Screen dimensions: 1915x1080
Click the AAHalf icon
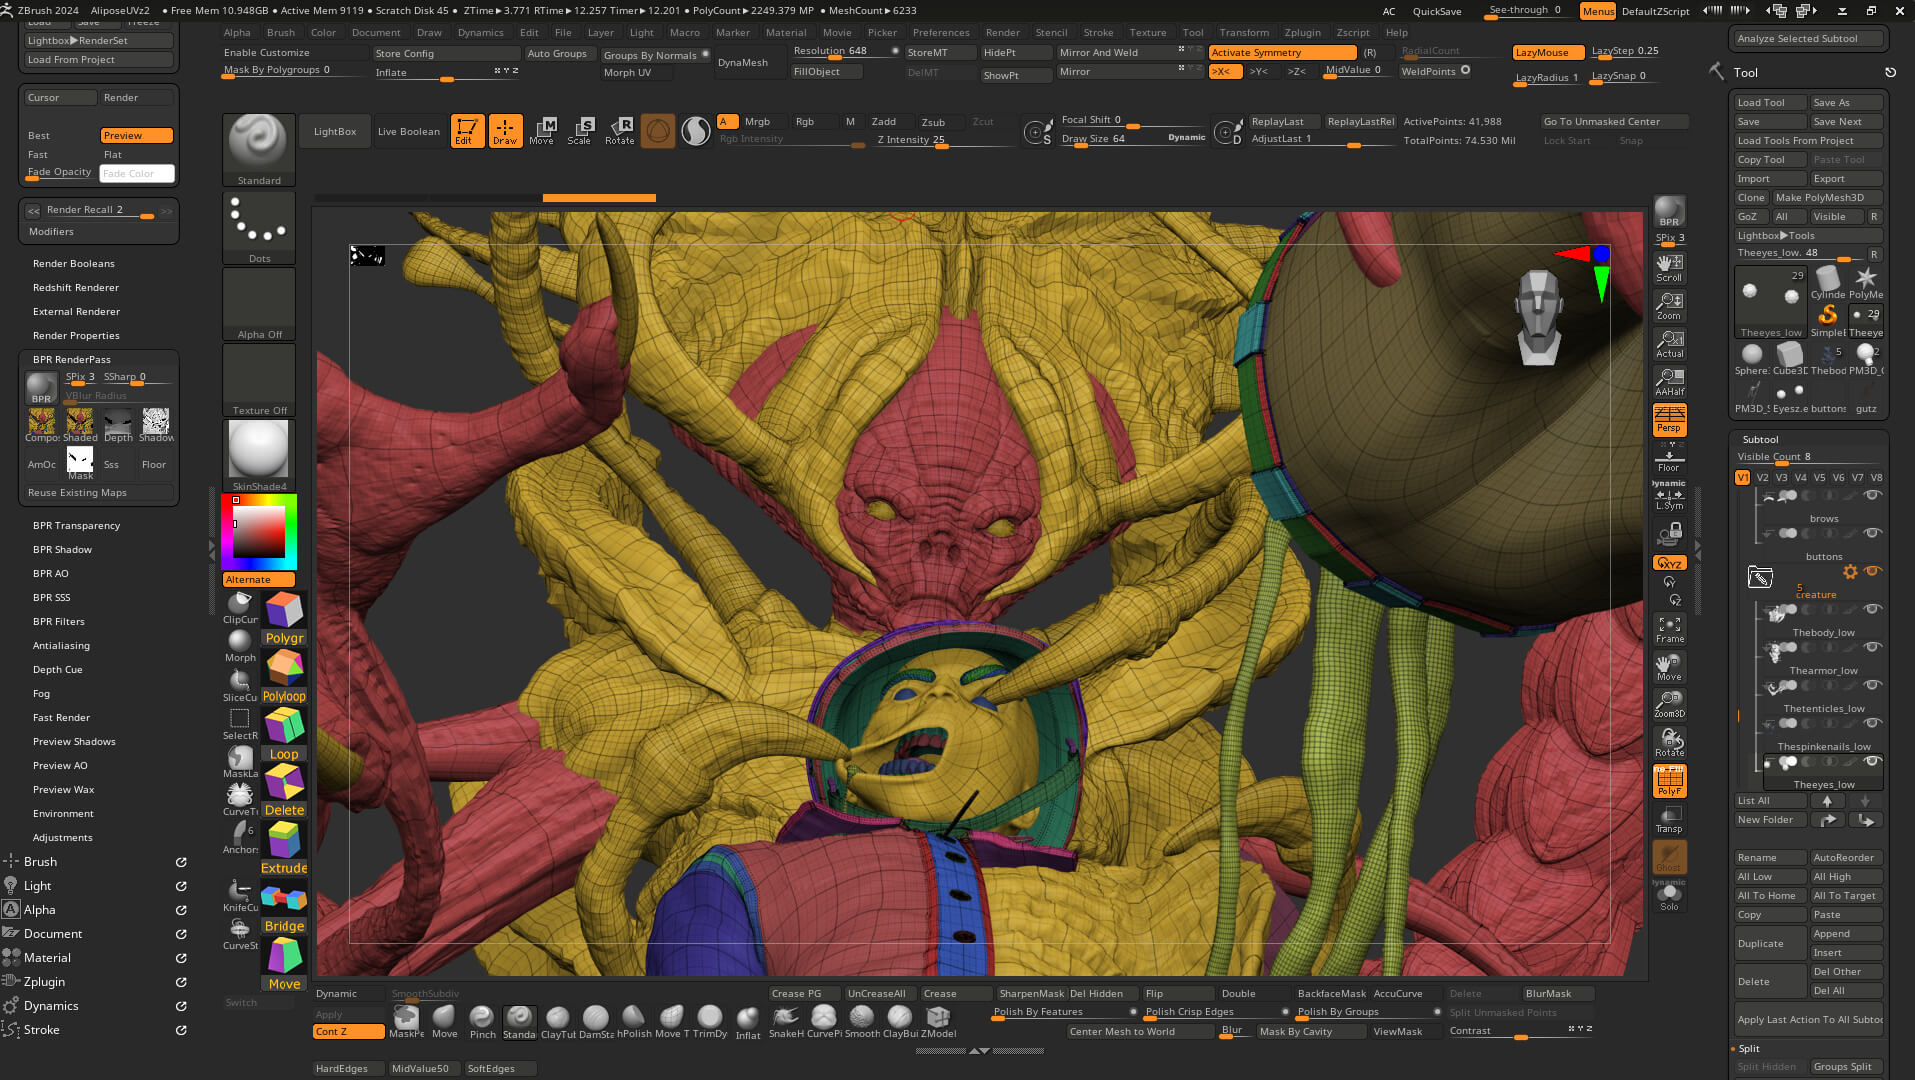[1669, 382]
